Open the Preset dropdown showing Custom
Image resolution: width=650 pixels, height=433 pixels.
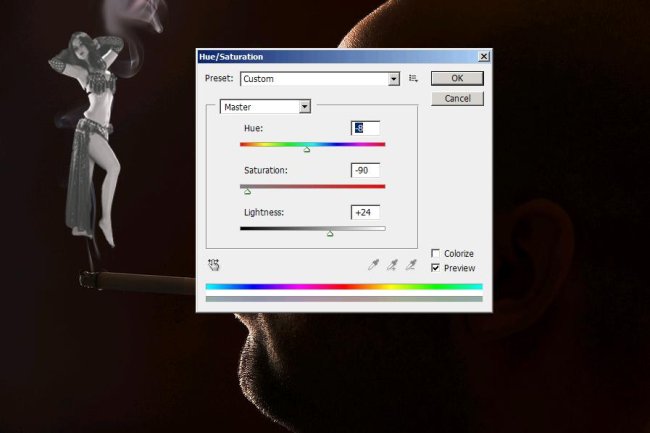320,79
